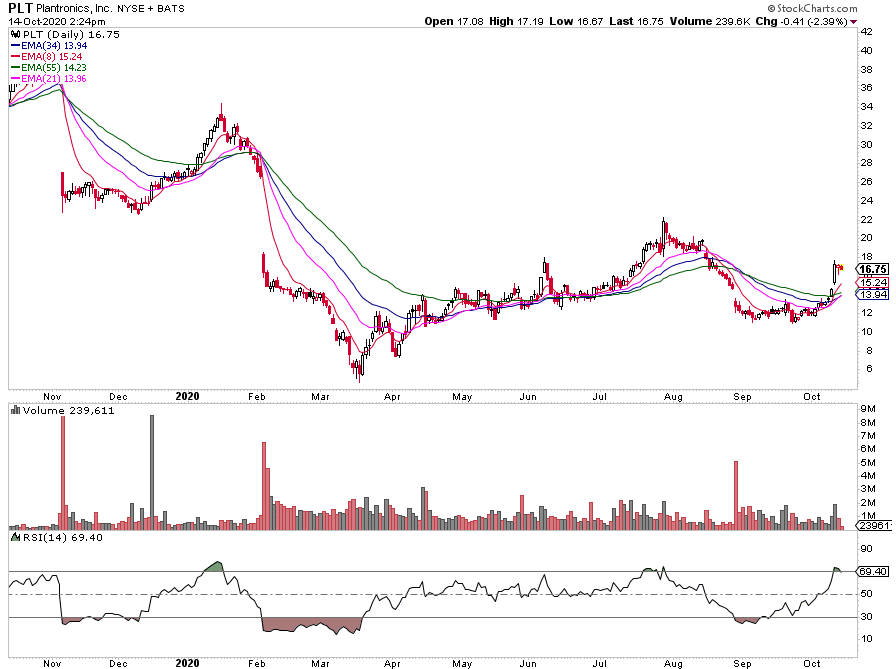Click the 5M volume axis label
The width and height of the screenshot is (896, 669).
point(868,462)
